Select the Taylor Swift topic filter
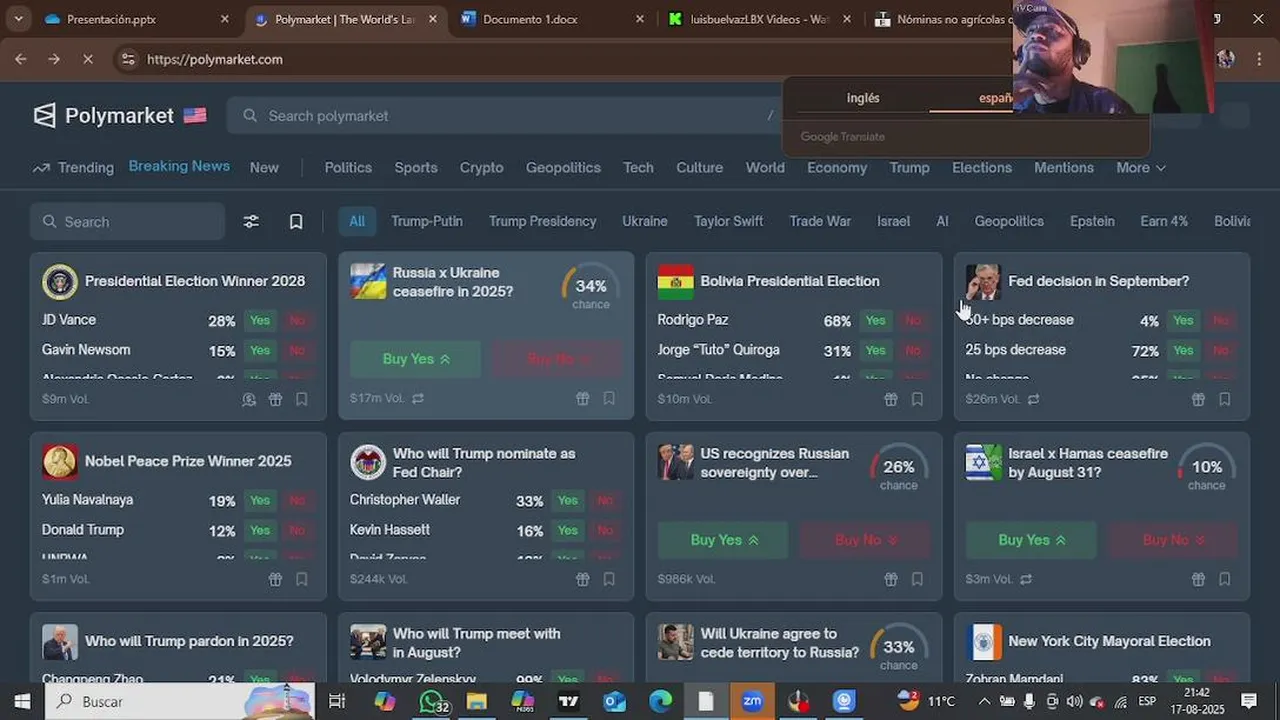This screenshot has width=1280, height=720. point(729,222)
